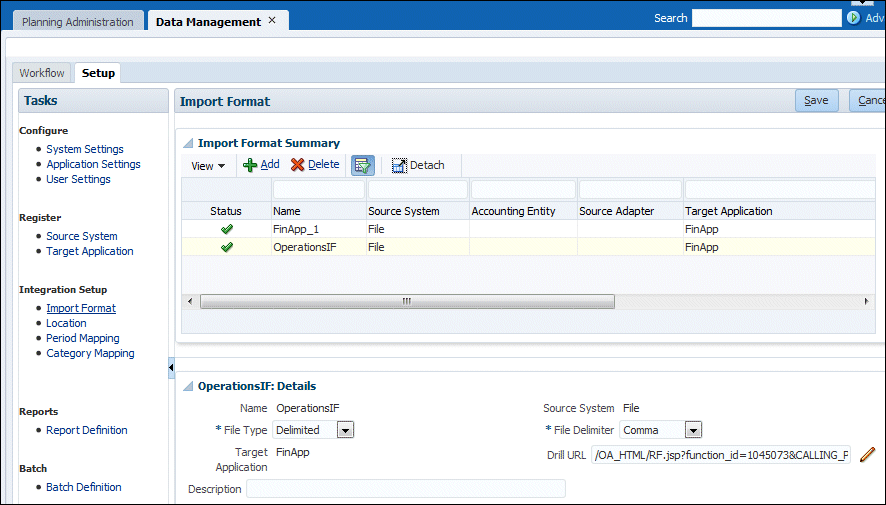
Task: Open the File Delimiter dropdown
Action: pos(693,430)
